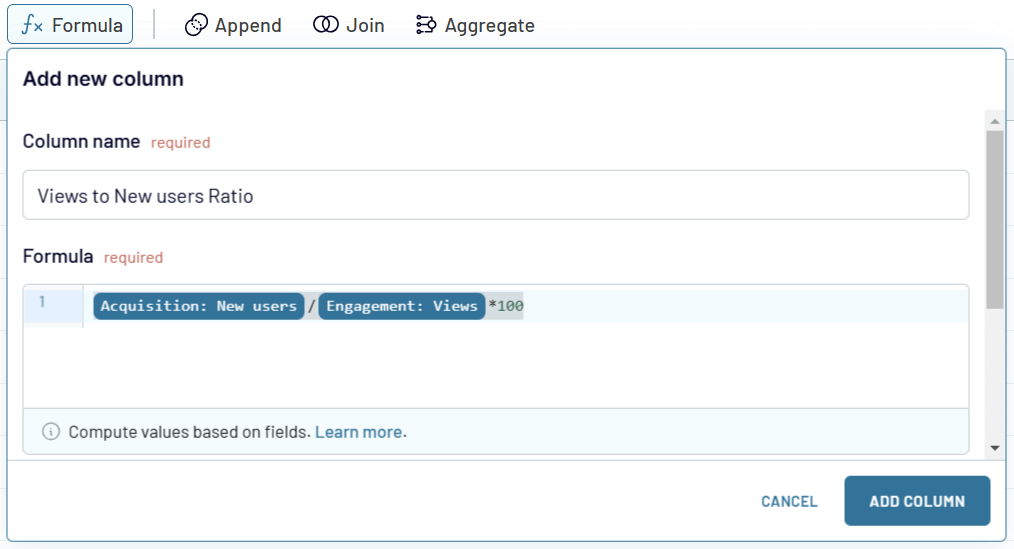The height and width of the screenshot is (549, 1014).
Task: Click the fx Formula icon
Action: coord(36,25)
